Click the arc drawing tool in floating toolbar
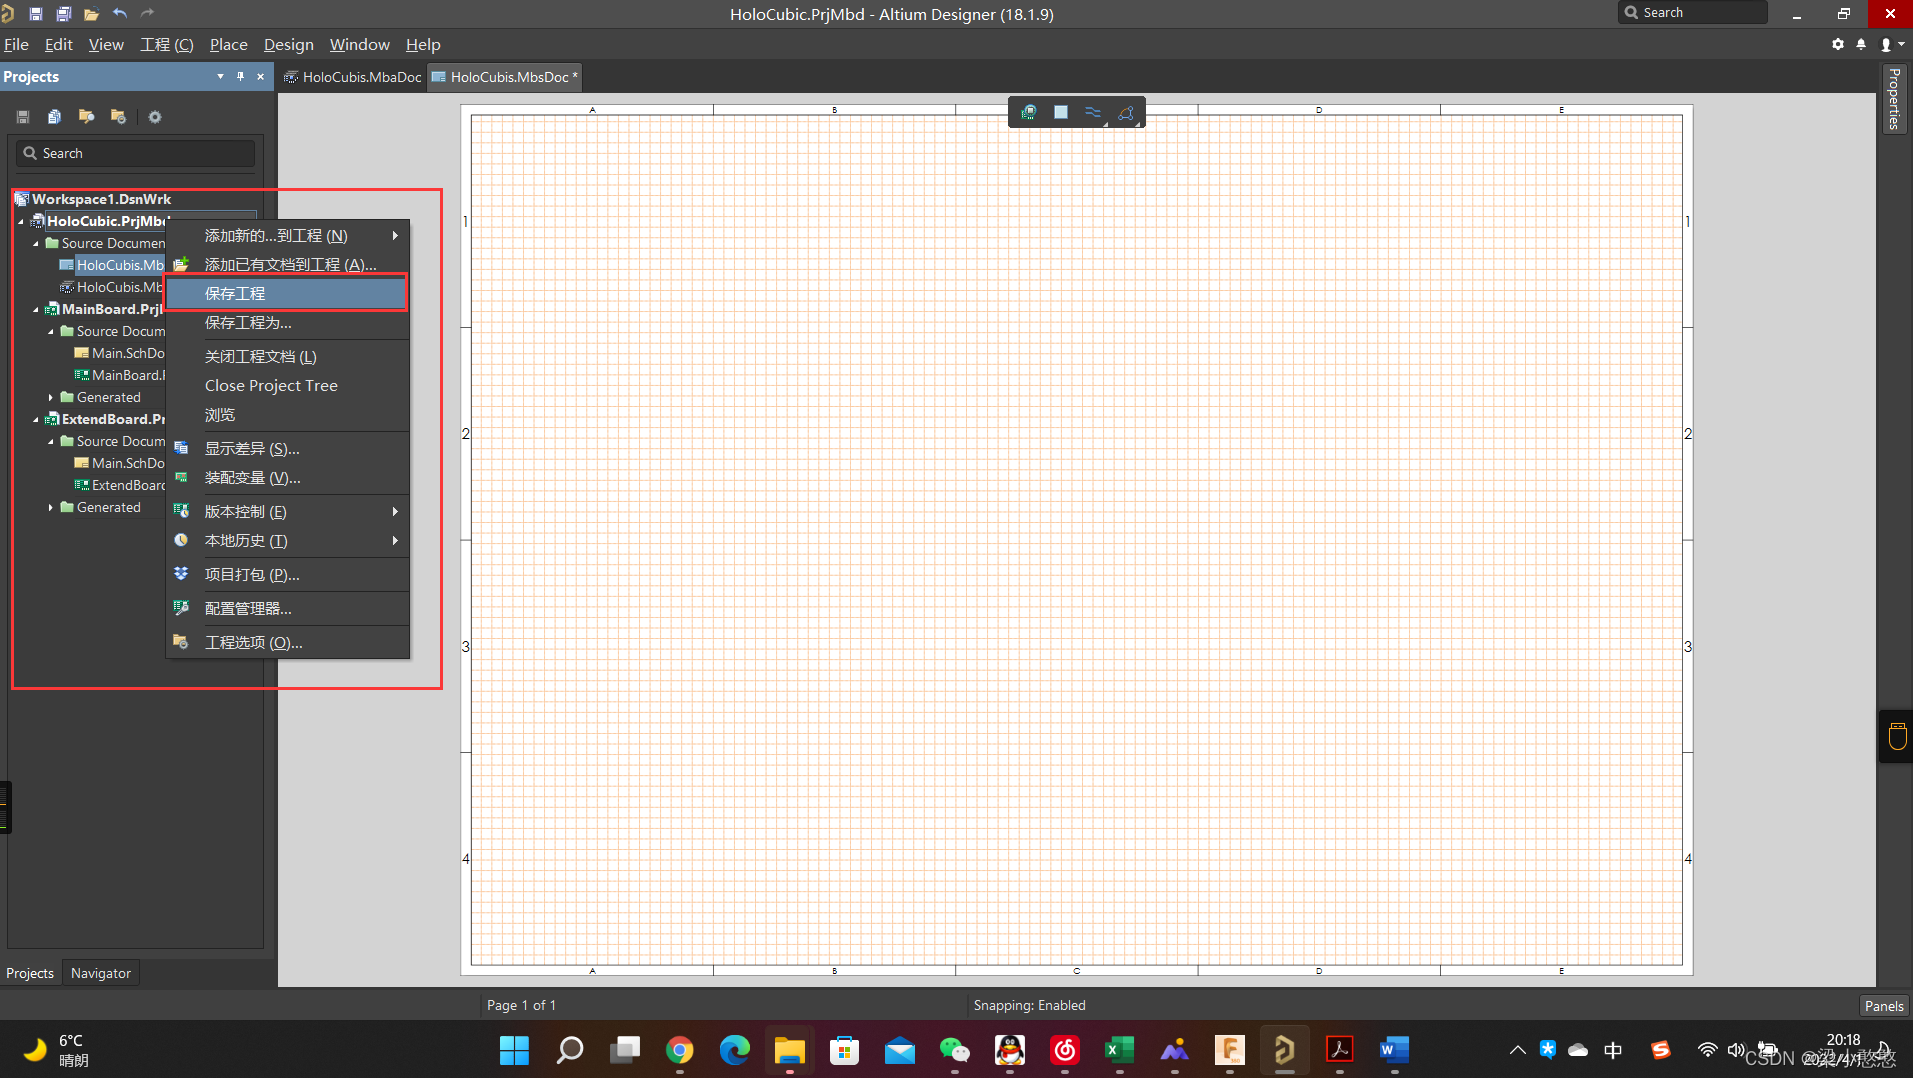 [1126, 113]
